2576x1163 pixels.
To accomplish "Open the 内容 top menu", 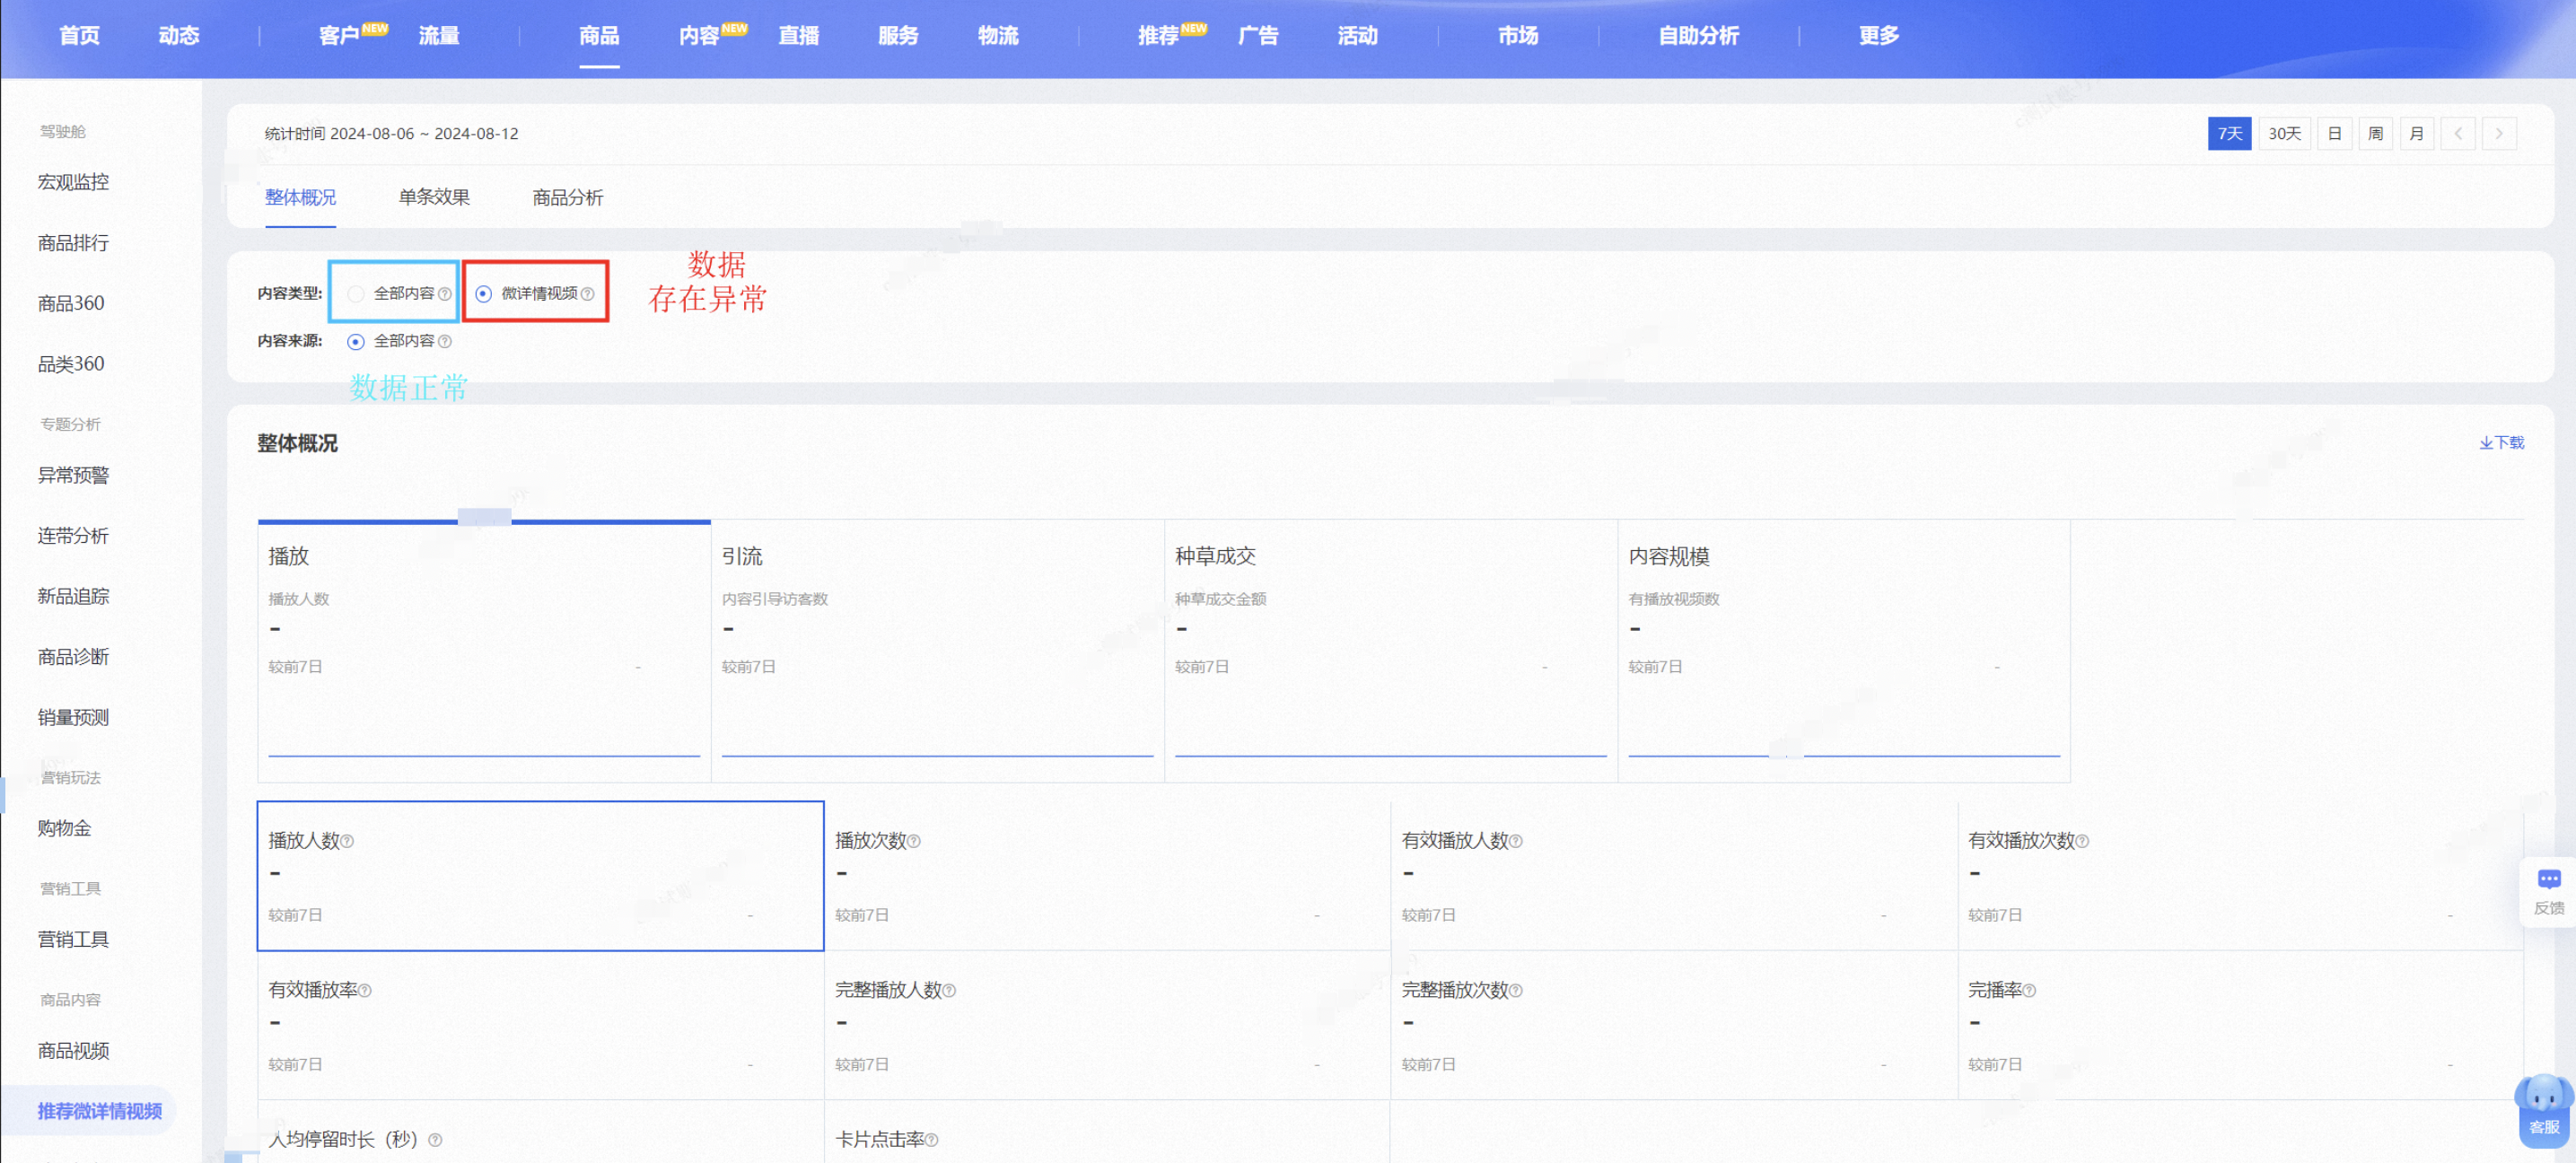I will (x=699, y=36).
